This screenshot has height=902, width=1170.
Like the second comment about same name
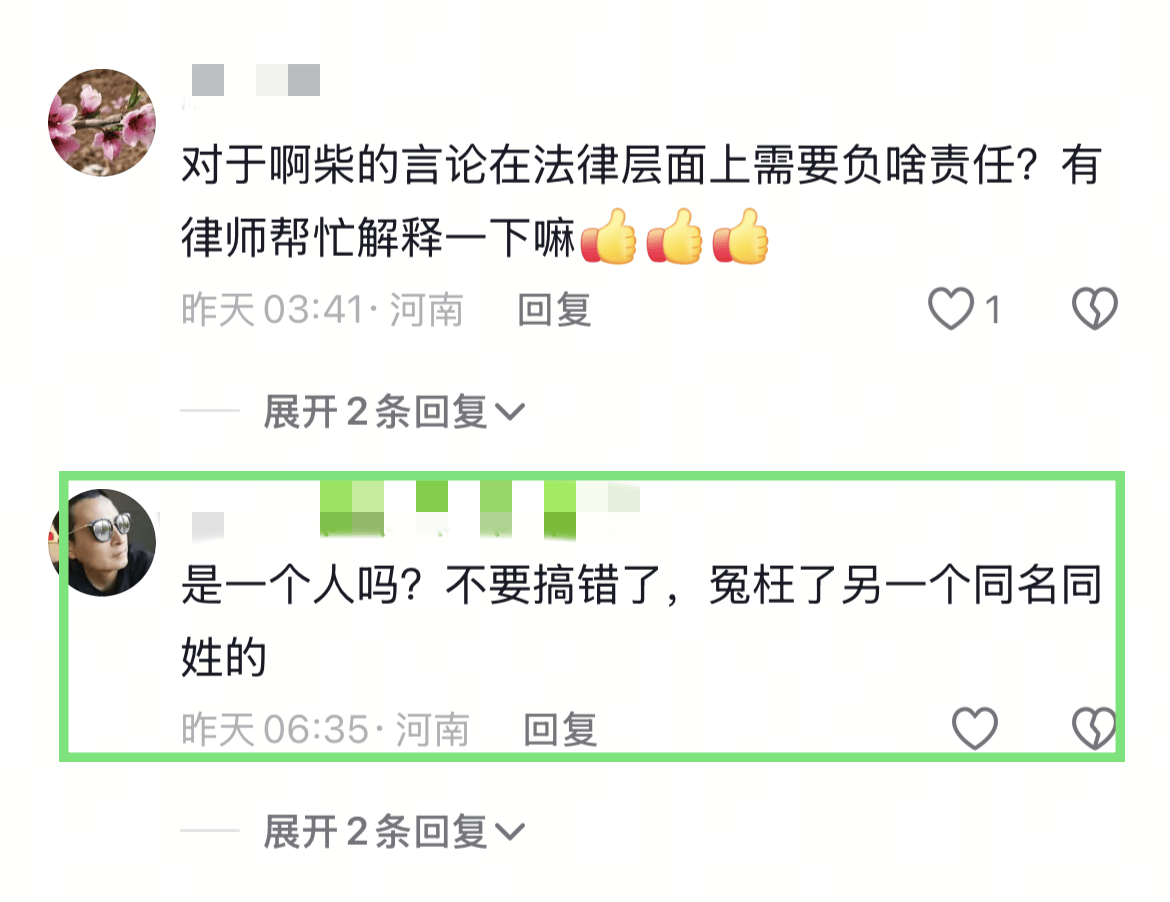[975, 728]
